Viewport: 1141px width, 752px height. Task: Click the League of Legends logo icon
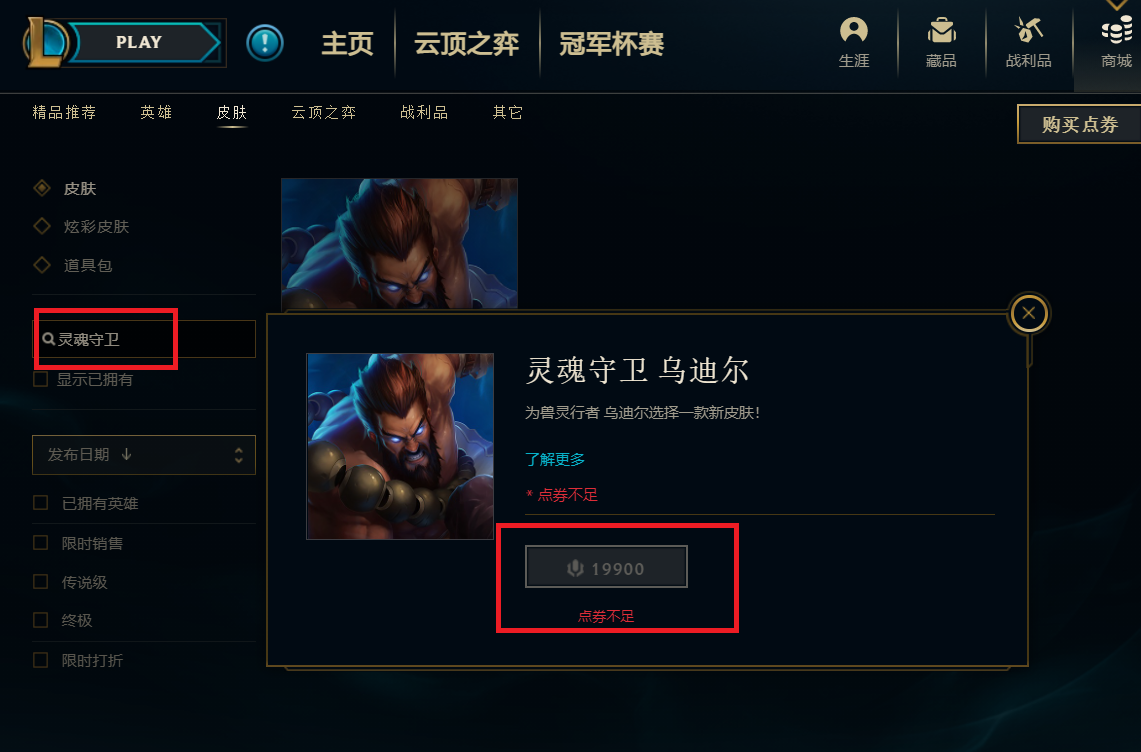(x=45, y=42)
